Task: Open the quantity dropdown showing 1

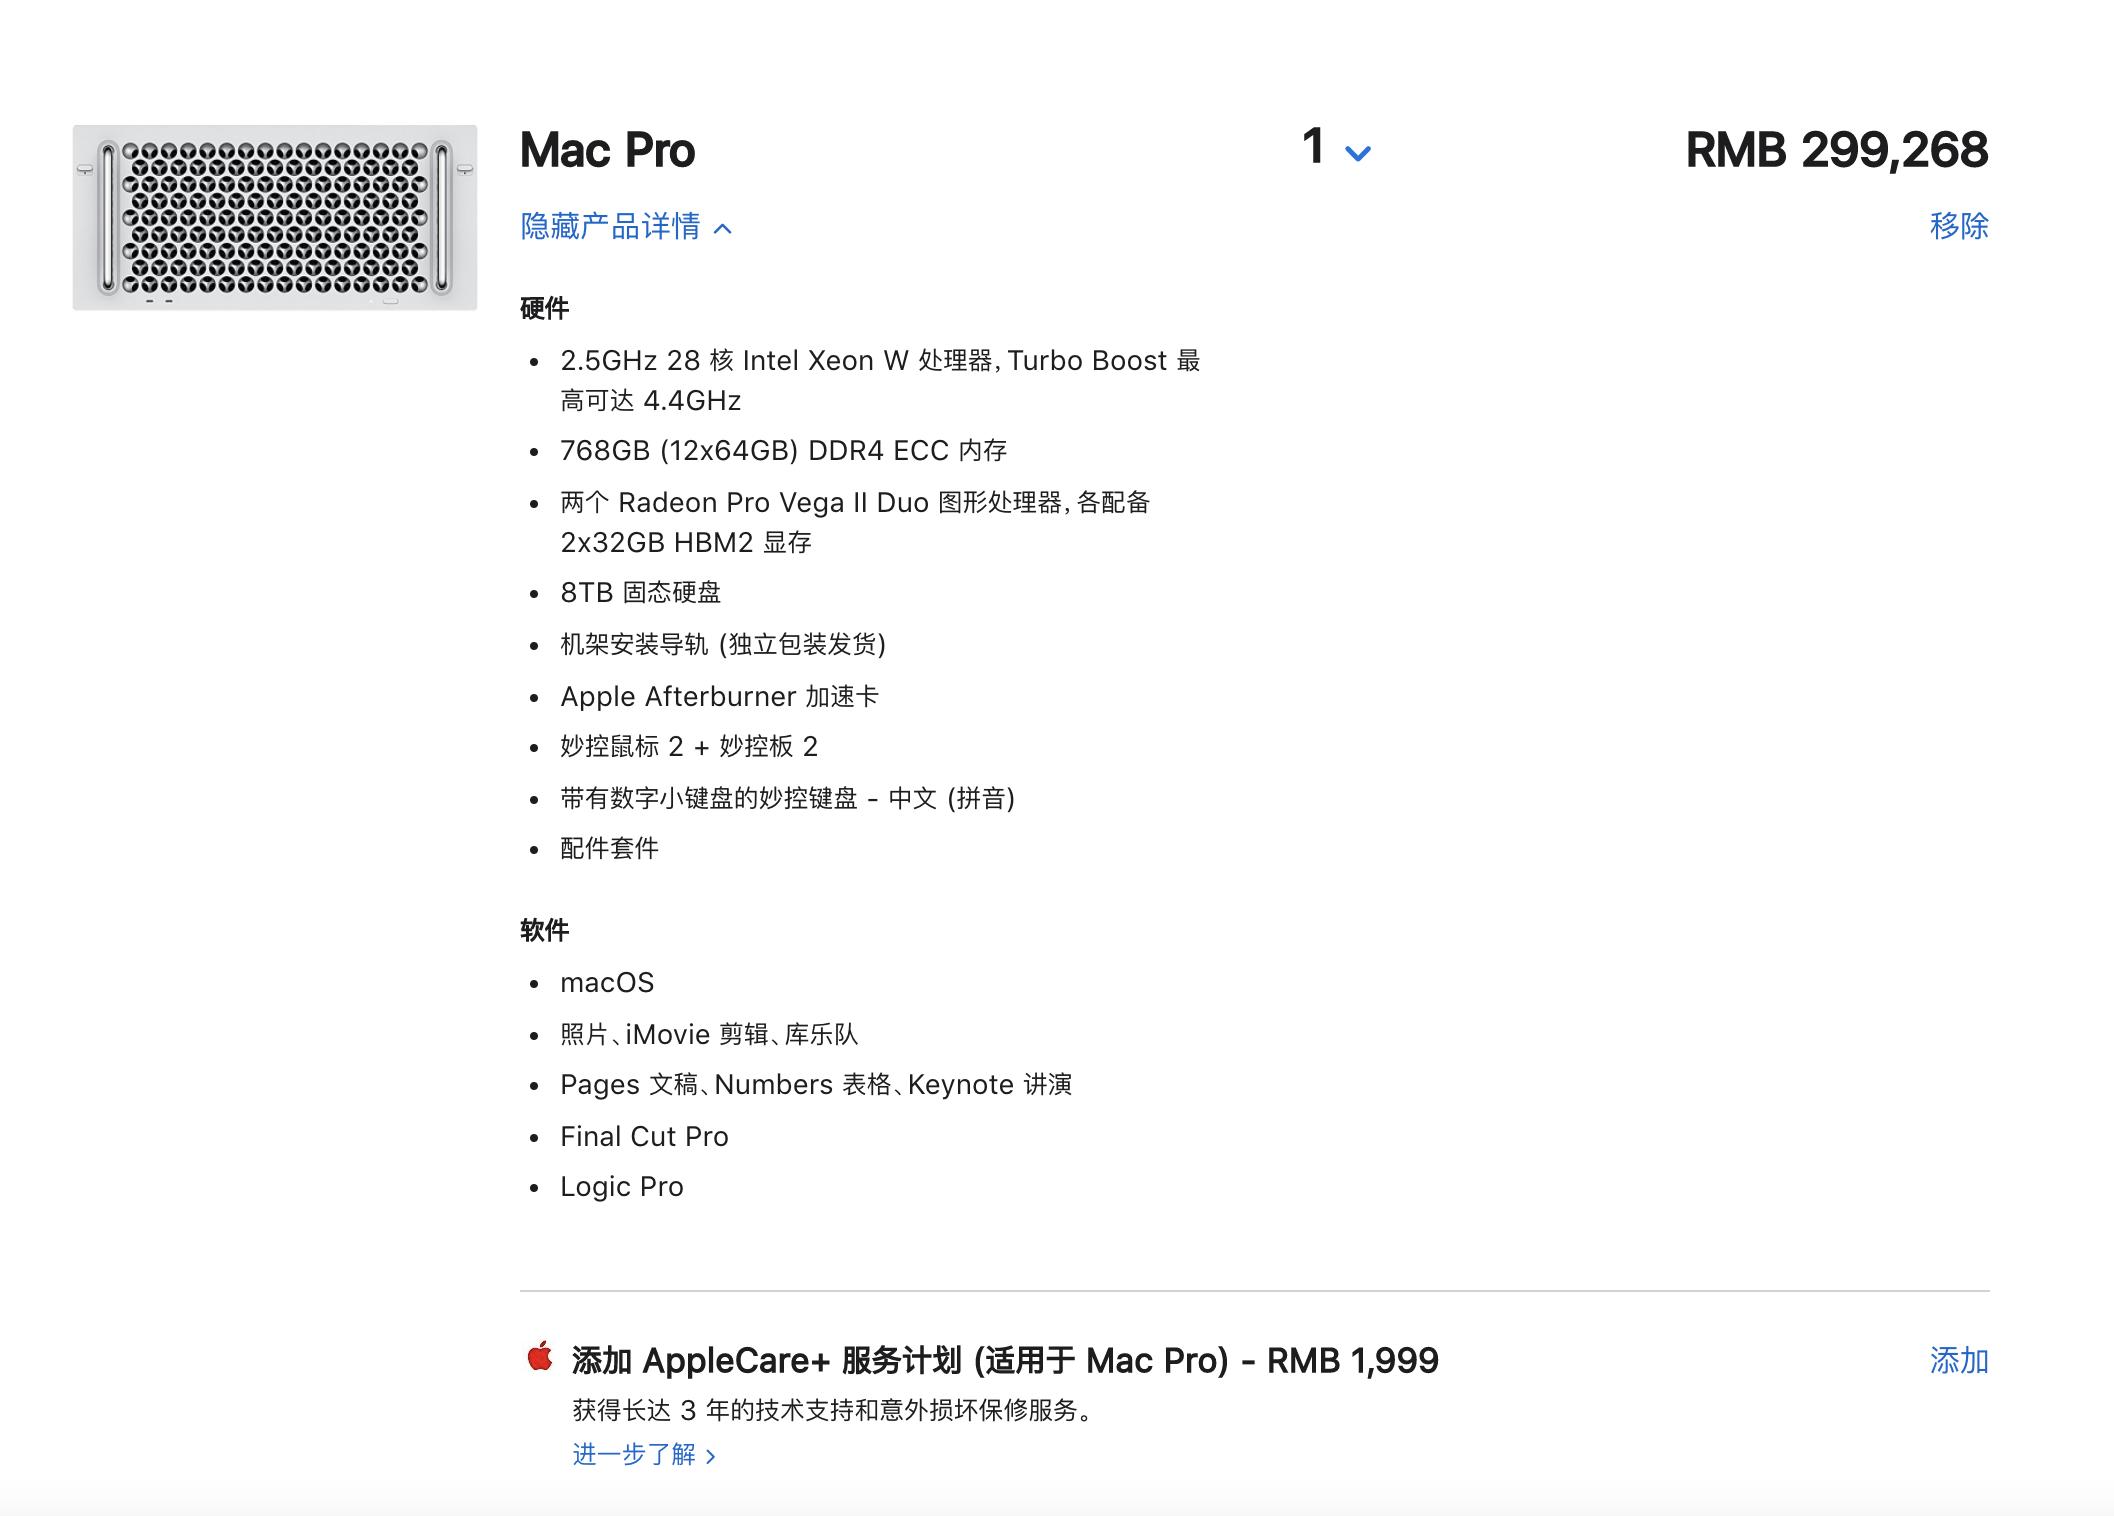Action: pyautogui.click(x=1315, y=150)
